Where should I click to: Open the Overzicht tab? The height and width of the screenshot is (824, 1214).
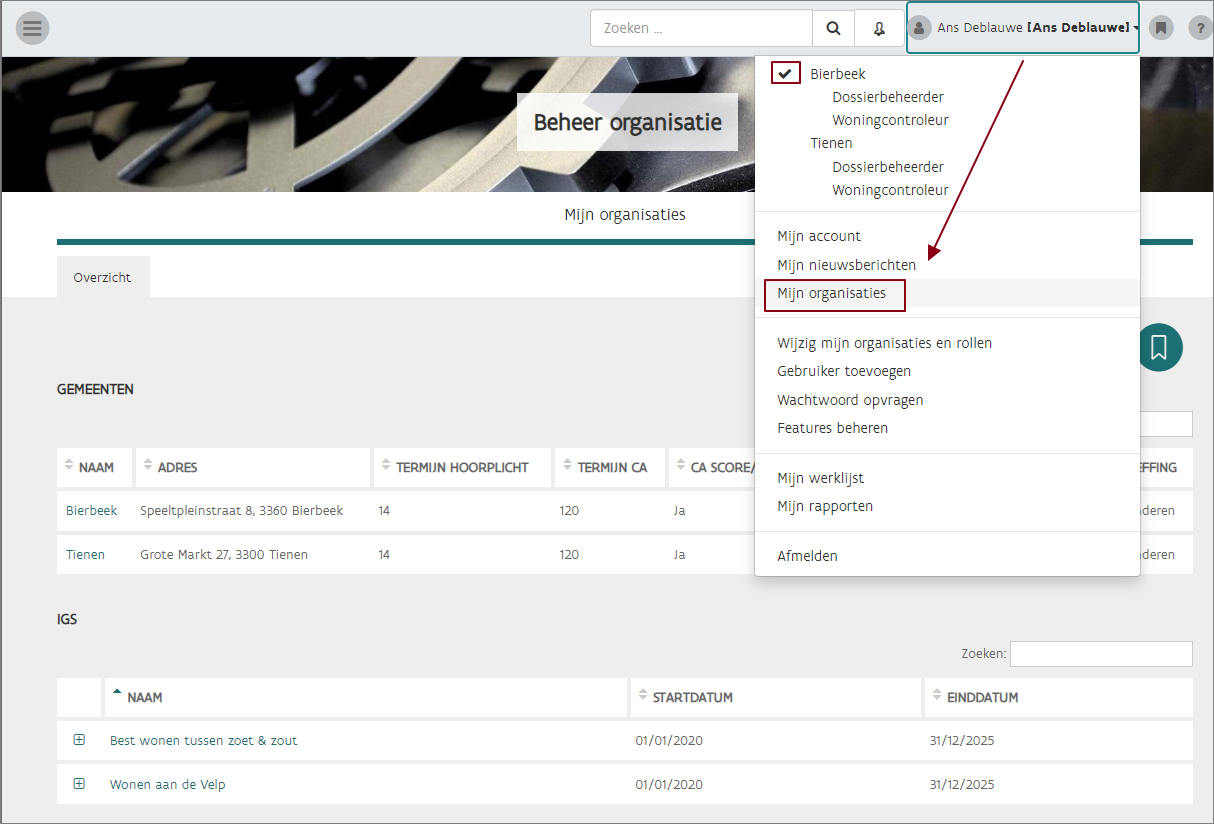[102, 278]
